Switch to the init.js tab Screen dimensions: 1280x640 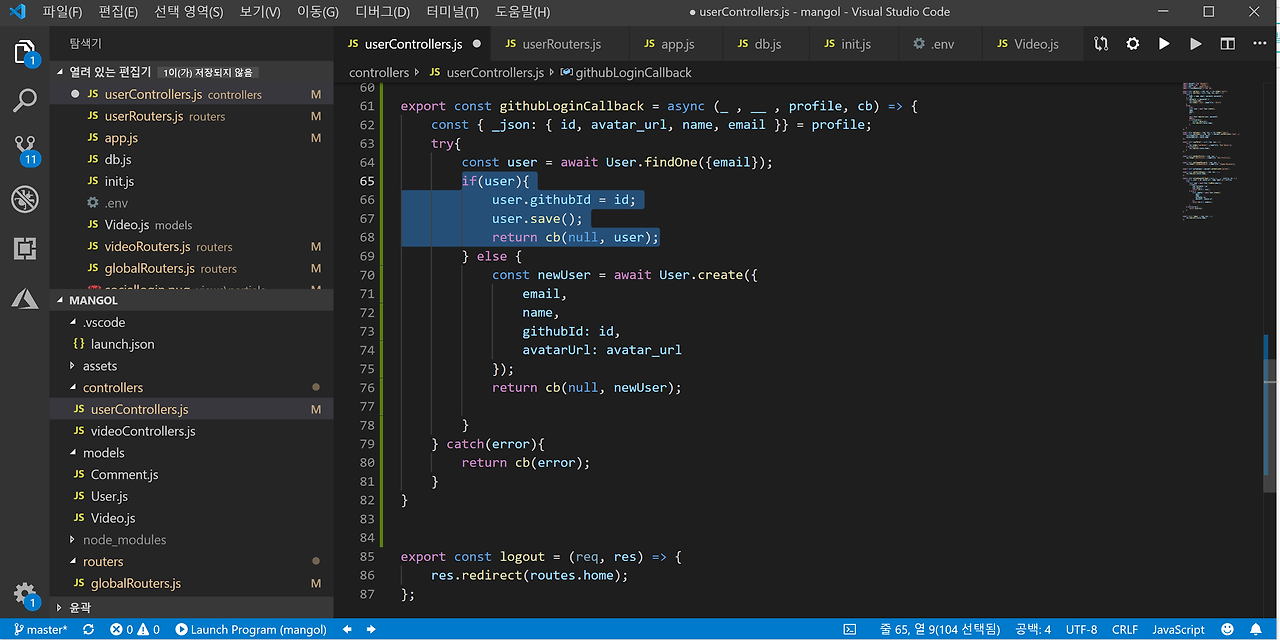coord(856,44)
